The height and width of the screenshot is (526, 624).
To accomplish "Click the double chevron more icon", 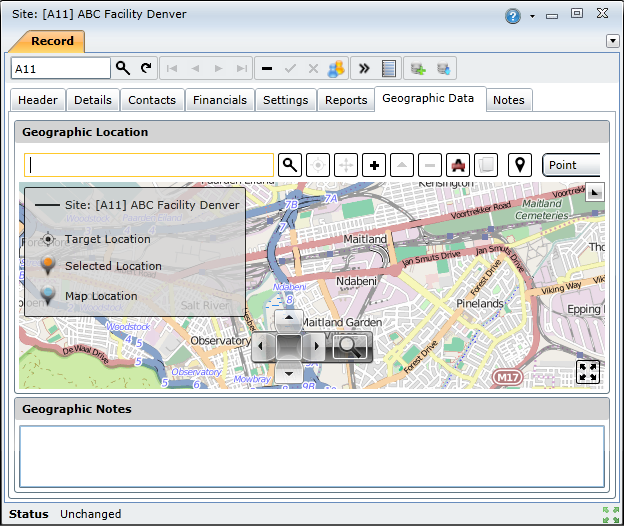I will coord(364,68).
